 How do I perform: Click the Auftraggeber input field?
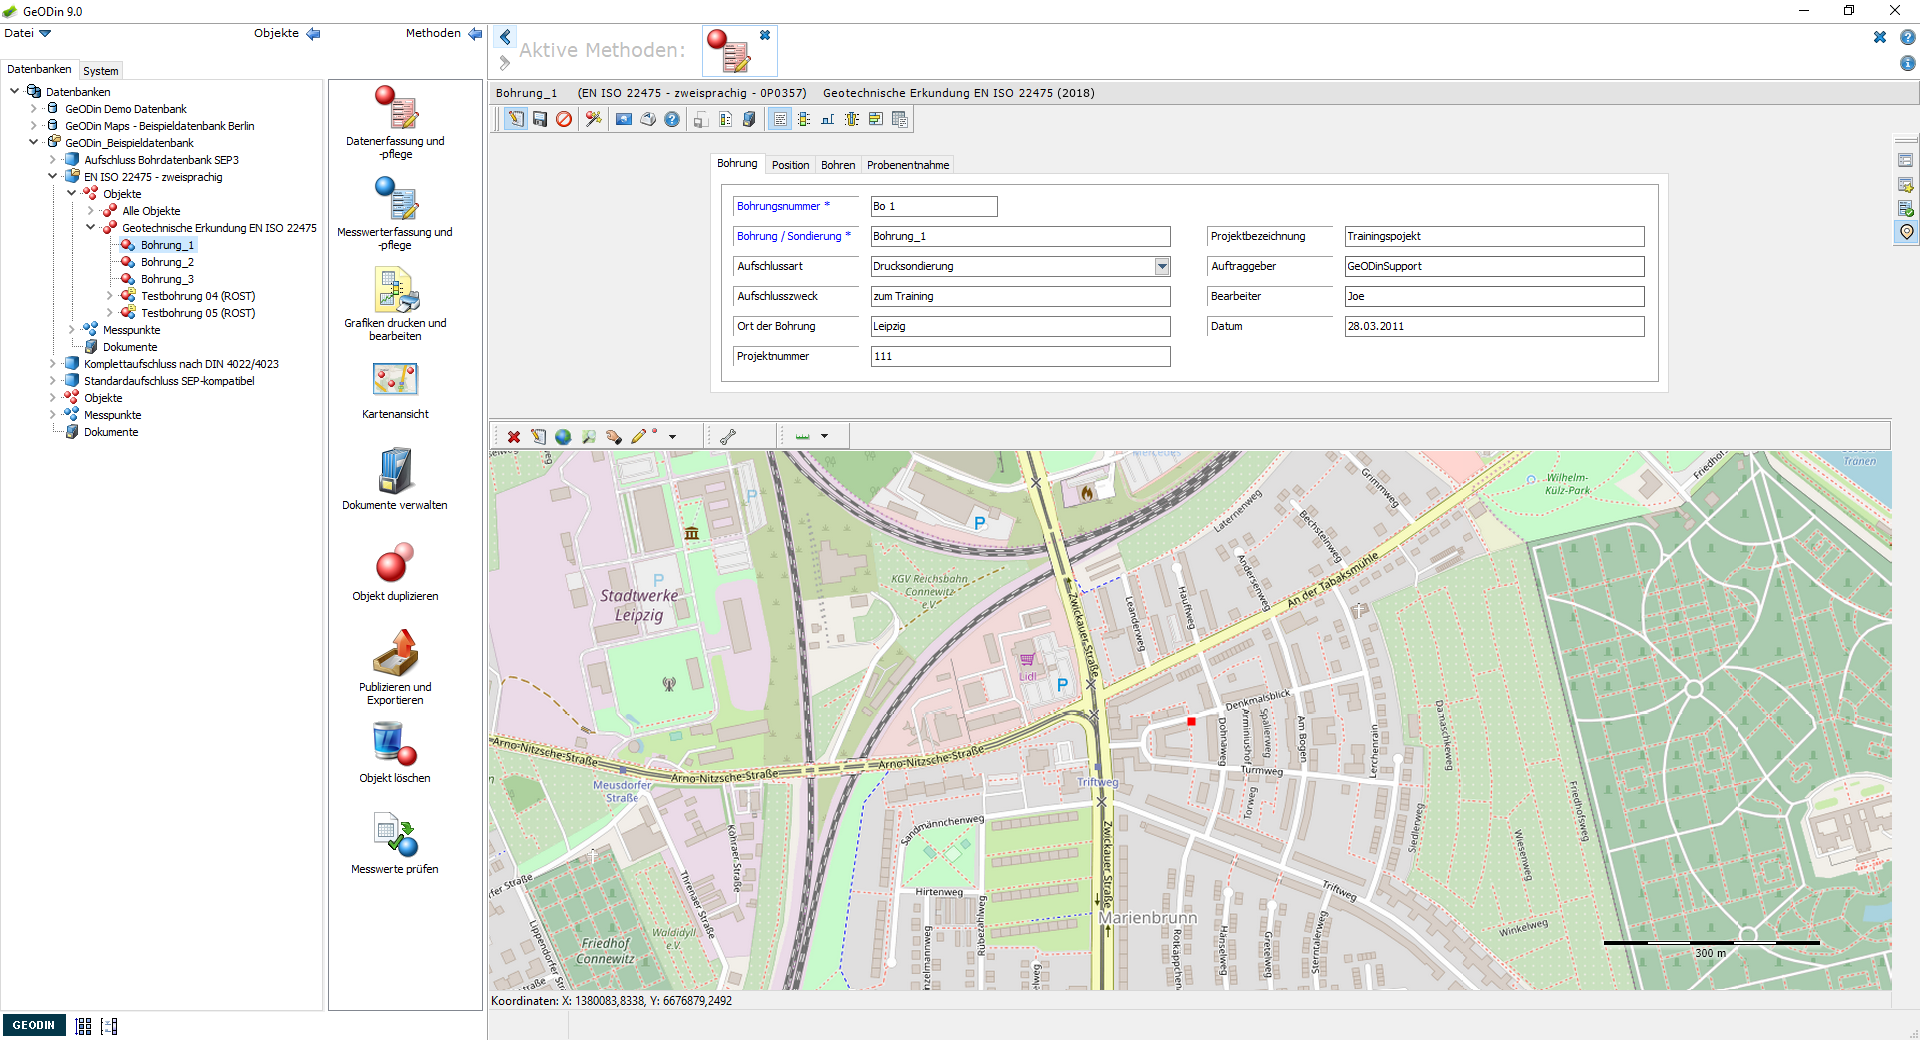click(x=1494, y=266)
